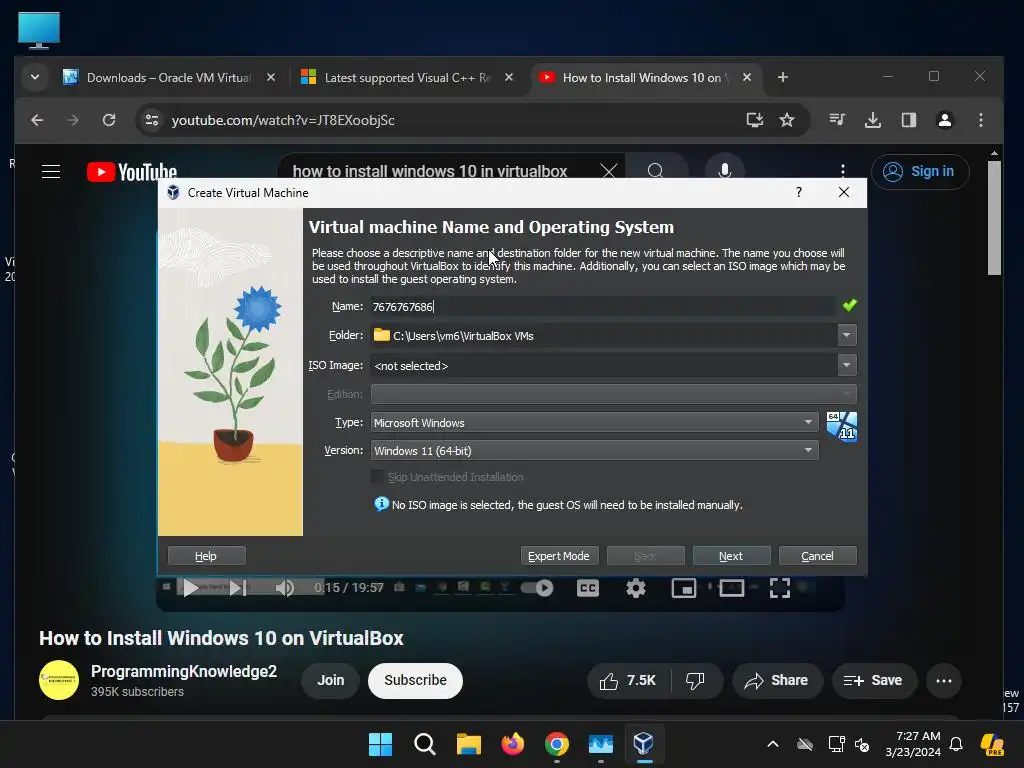Click the Join channel button
Image resolution: width=1024 pixels, height=768 pixels.
pyautogui.click(x=330, y=680)
